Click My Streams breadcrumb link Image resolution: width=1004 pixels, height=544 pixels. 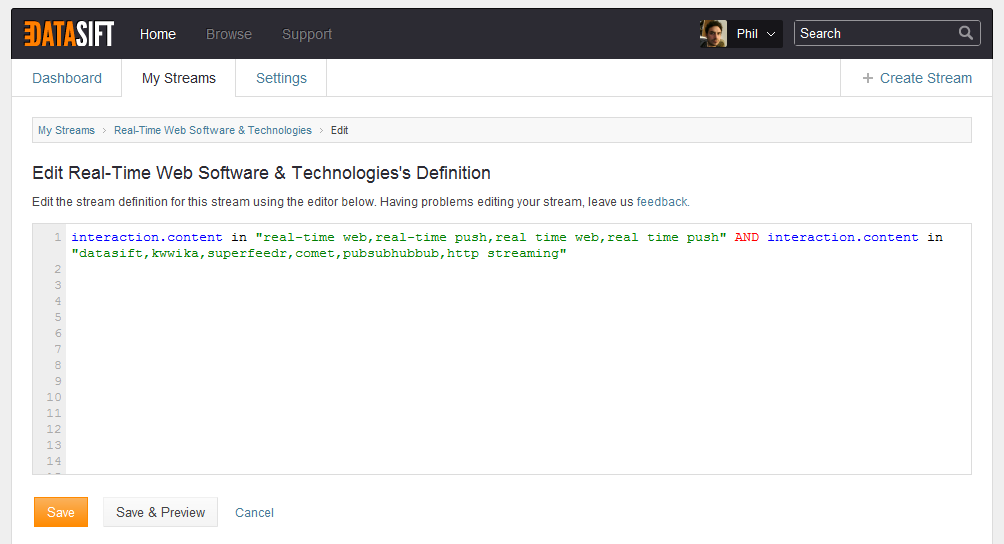click(x=66, y=130)
